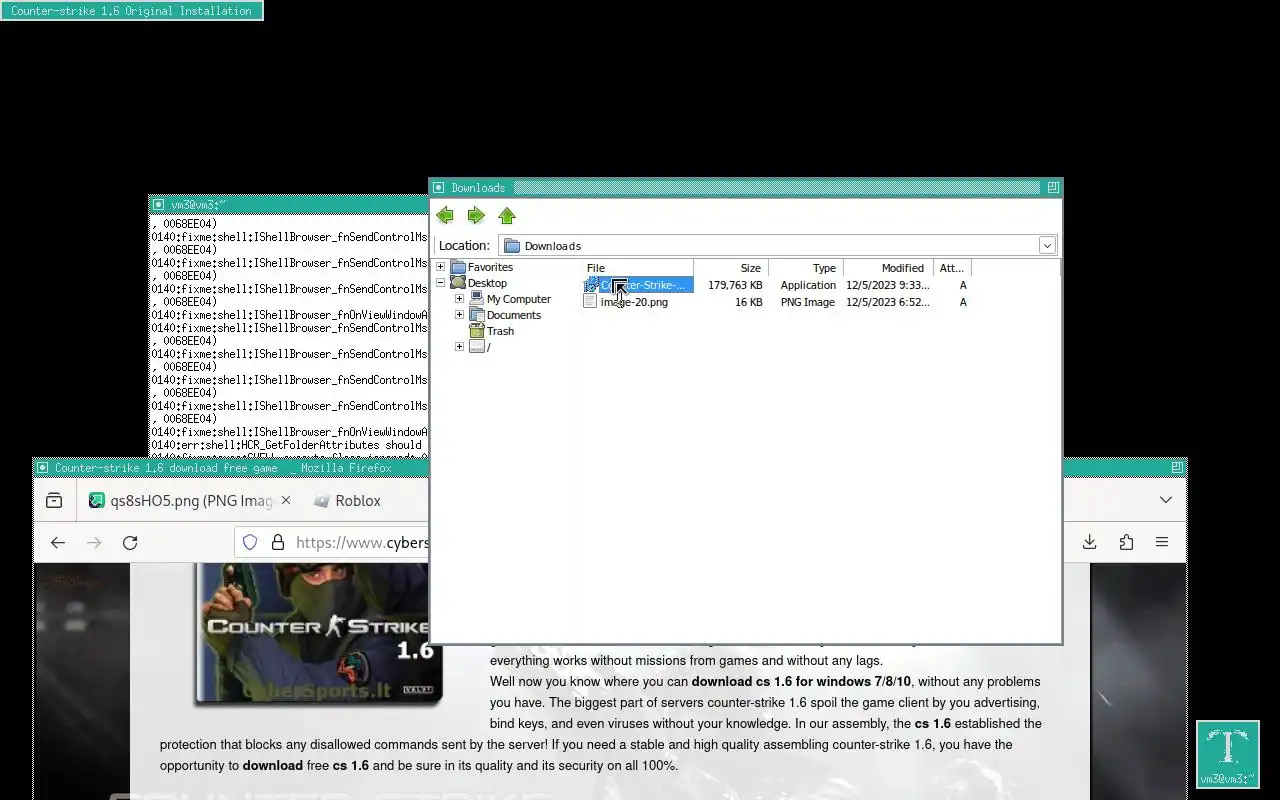Click the padlock site security icon
The height and width of the screenshot is (800, 1280).
(277, 542)
